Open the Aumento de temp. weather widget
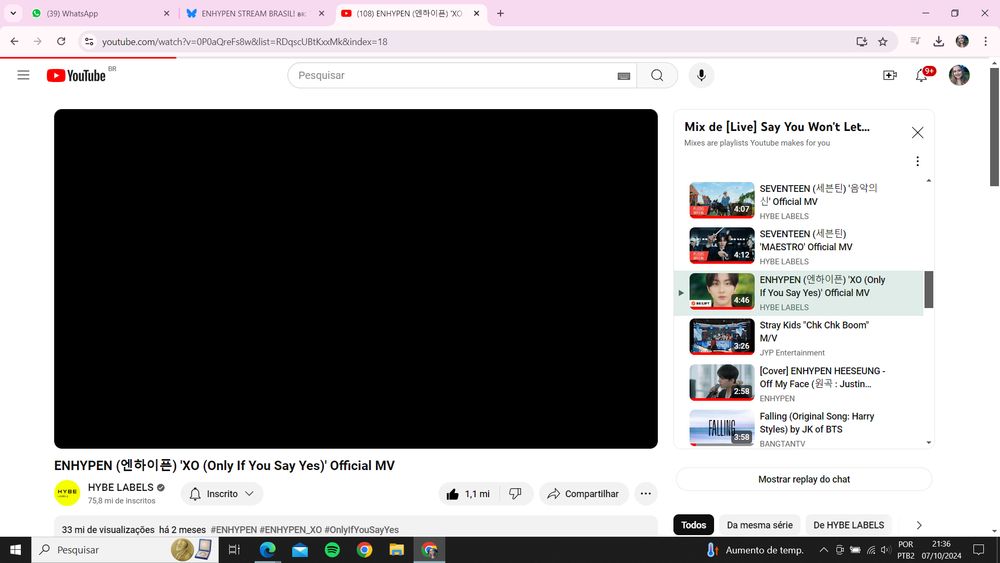The width and height of the screenshot is (1000, 563). click(x=755, y=550)
